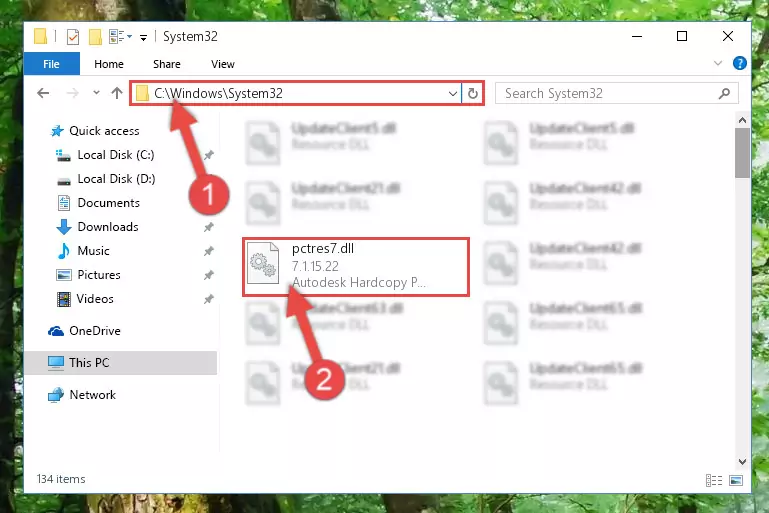Click the Search System32 box
The image size is (769, 513).
point(616,93)
